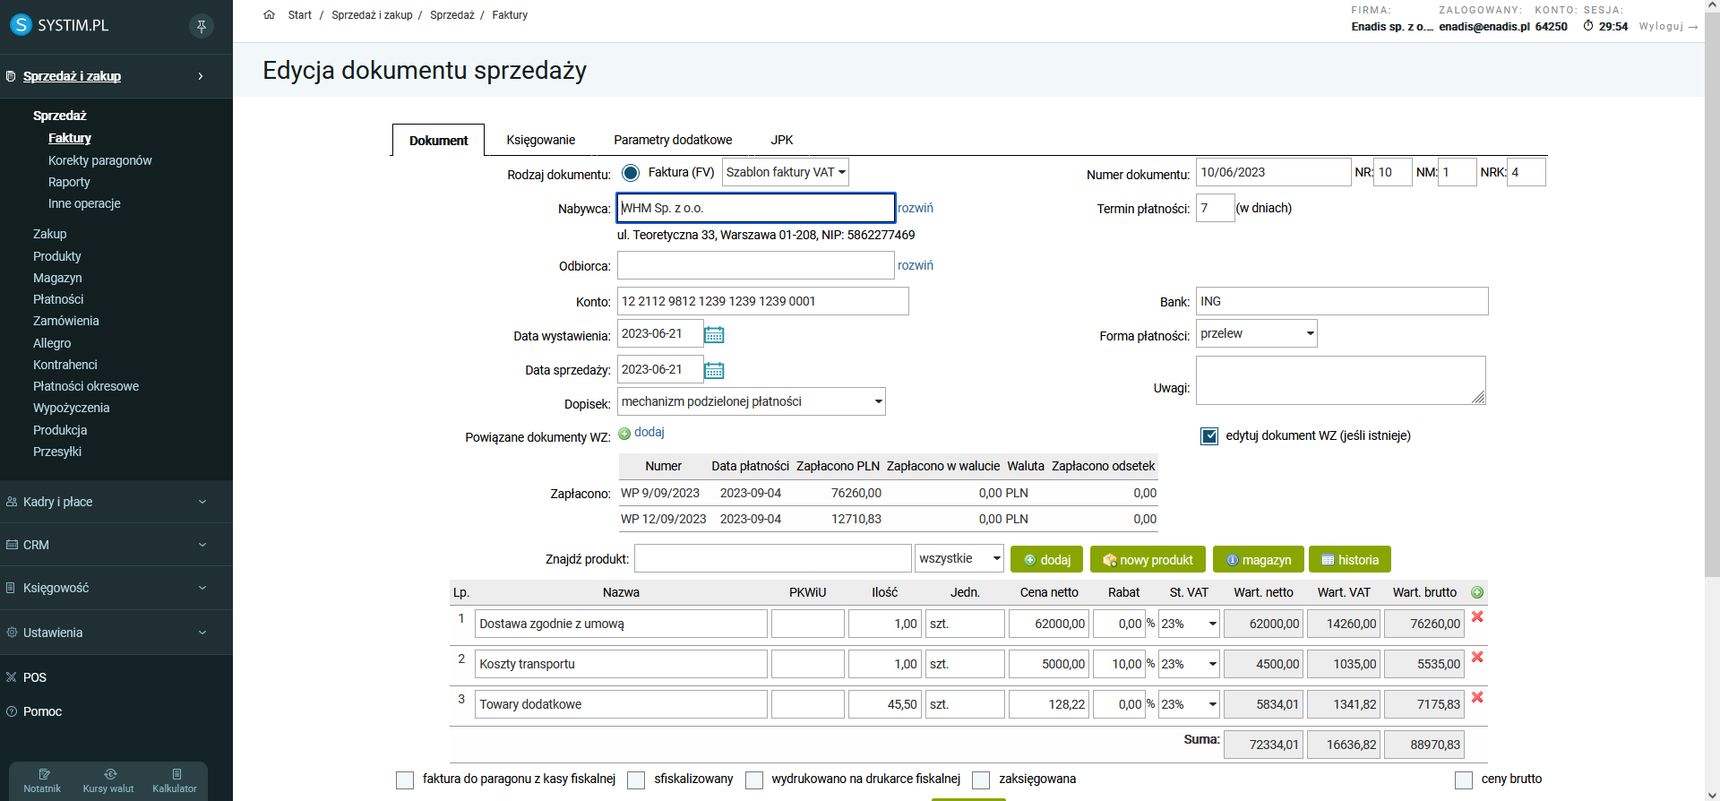Viewport: 1720px width, 801px height.
Task: Add a new row with green plus in table header
Action: [x=1477, y=593]
